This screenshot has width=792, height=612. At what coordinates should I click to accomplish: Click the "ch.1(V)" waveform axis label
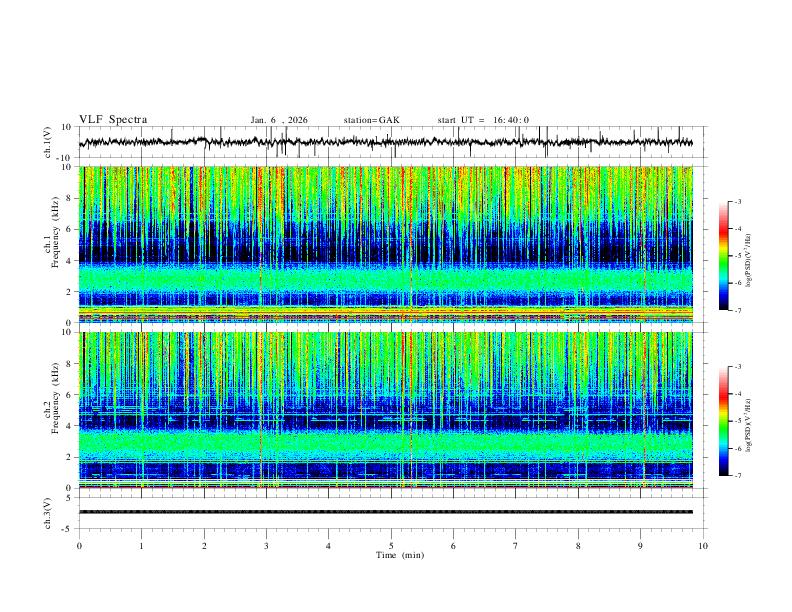pyautogui.click(x=48, y=142)
